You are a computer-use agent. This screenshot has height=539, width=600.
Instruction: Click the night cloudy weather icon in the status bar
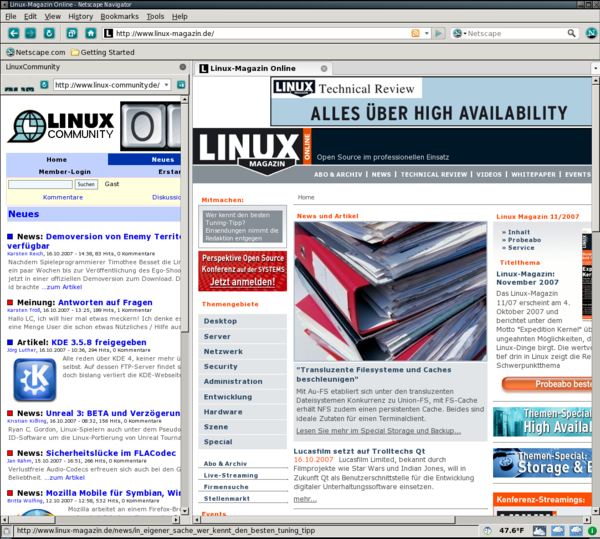tap(539, 531)
